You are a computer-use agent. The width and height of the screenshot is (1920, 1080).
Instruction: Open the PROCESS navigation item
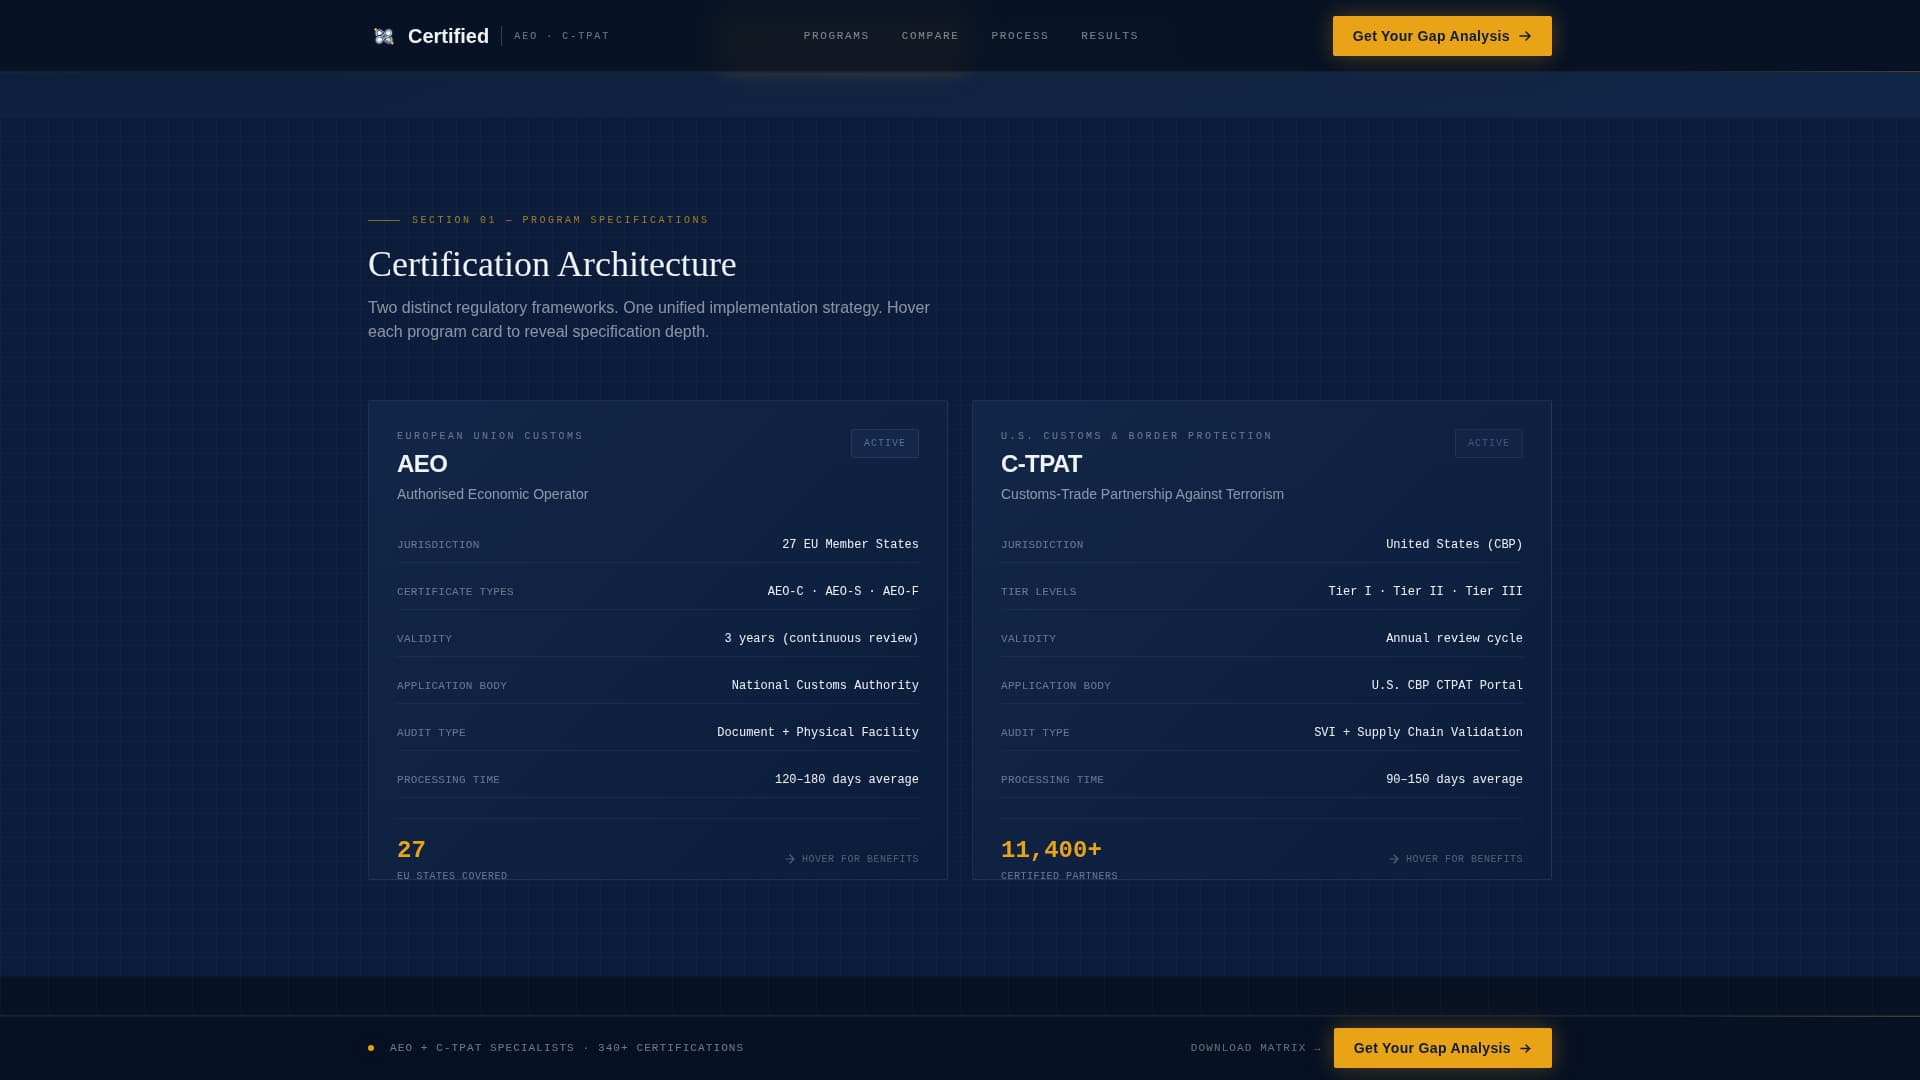(1019, 35)
